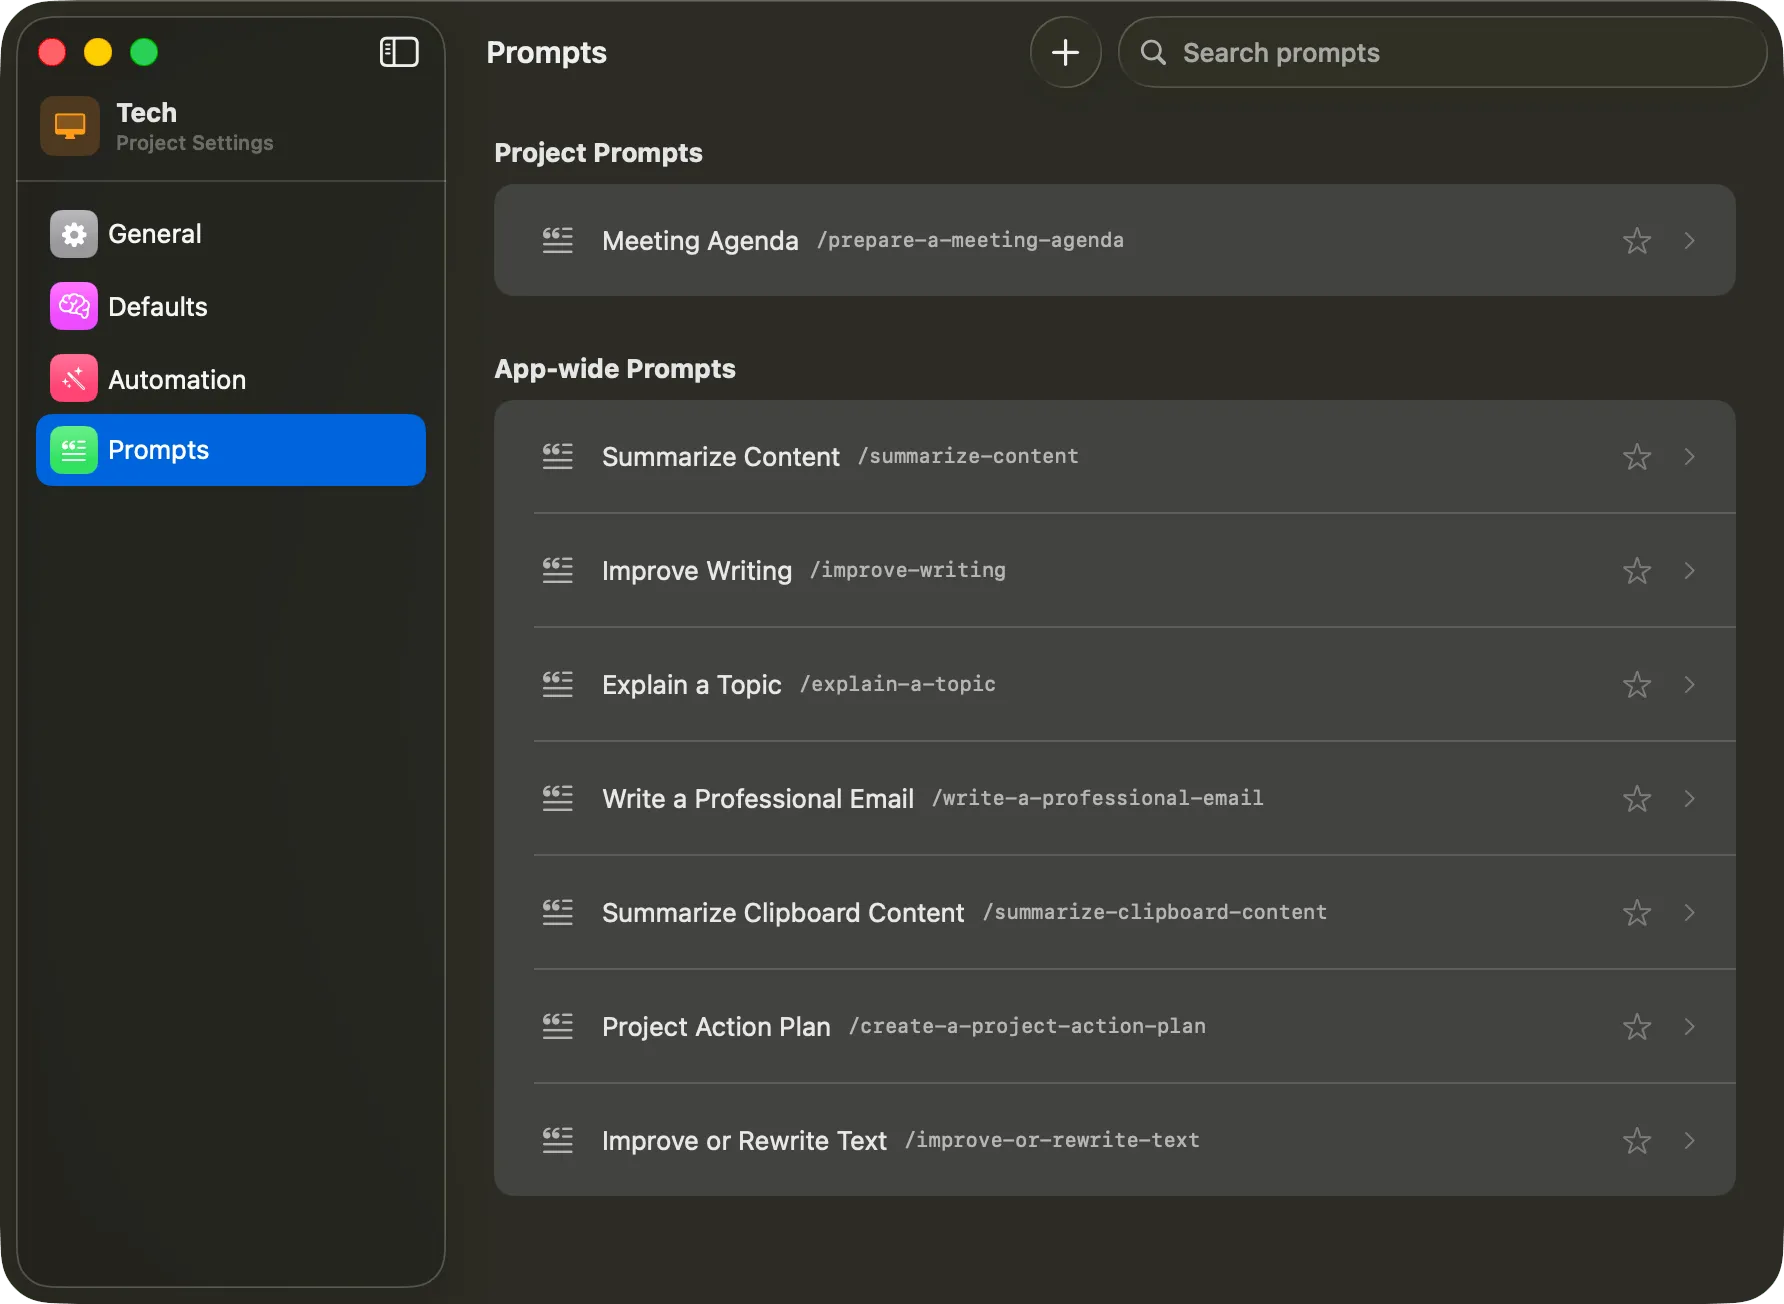This screenshot has width=1784, height=1304.
Task: Click the /improve-writing slug text
Action: pyautogui.click(x=908, y=570)
